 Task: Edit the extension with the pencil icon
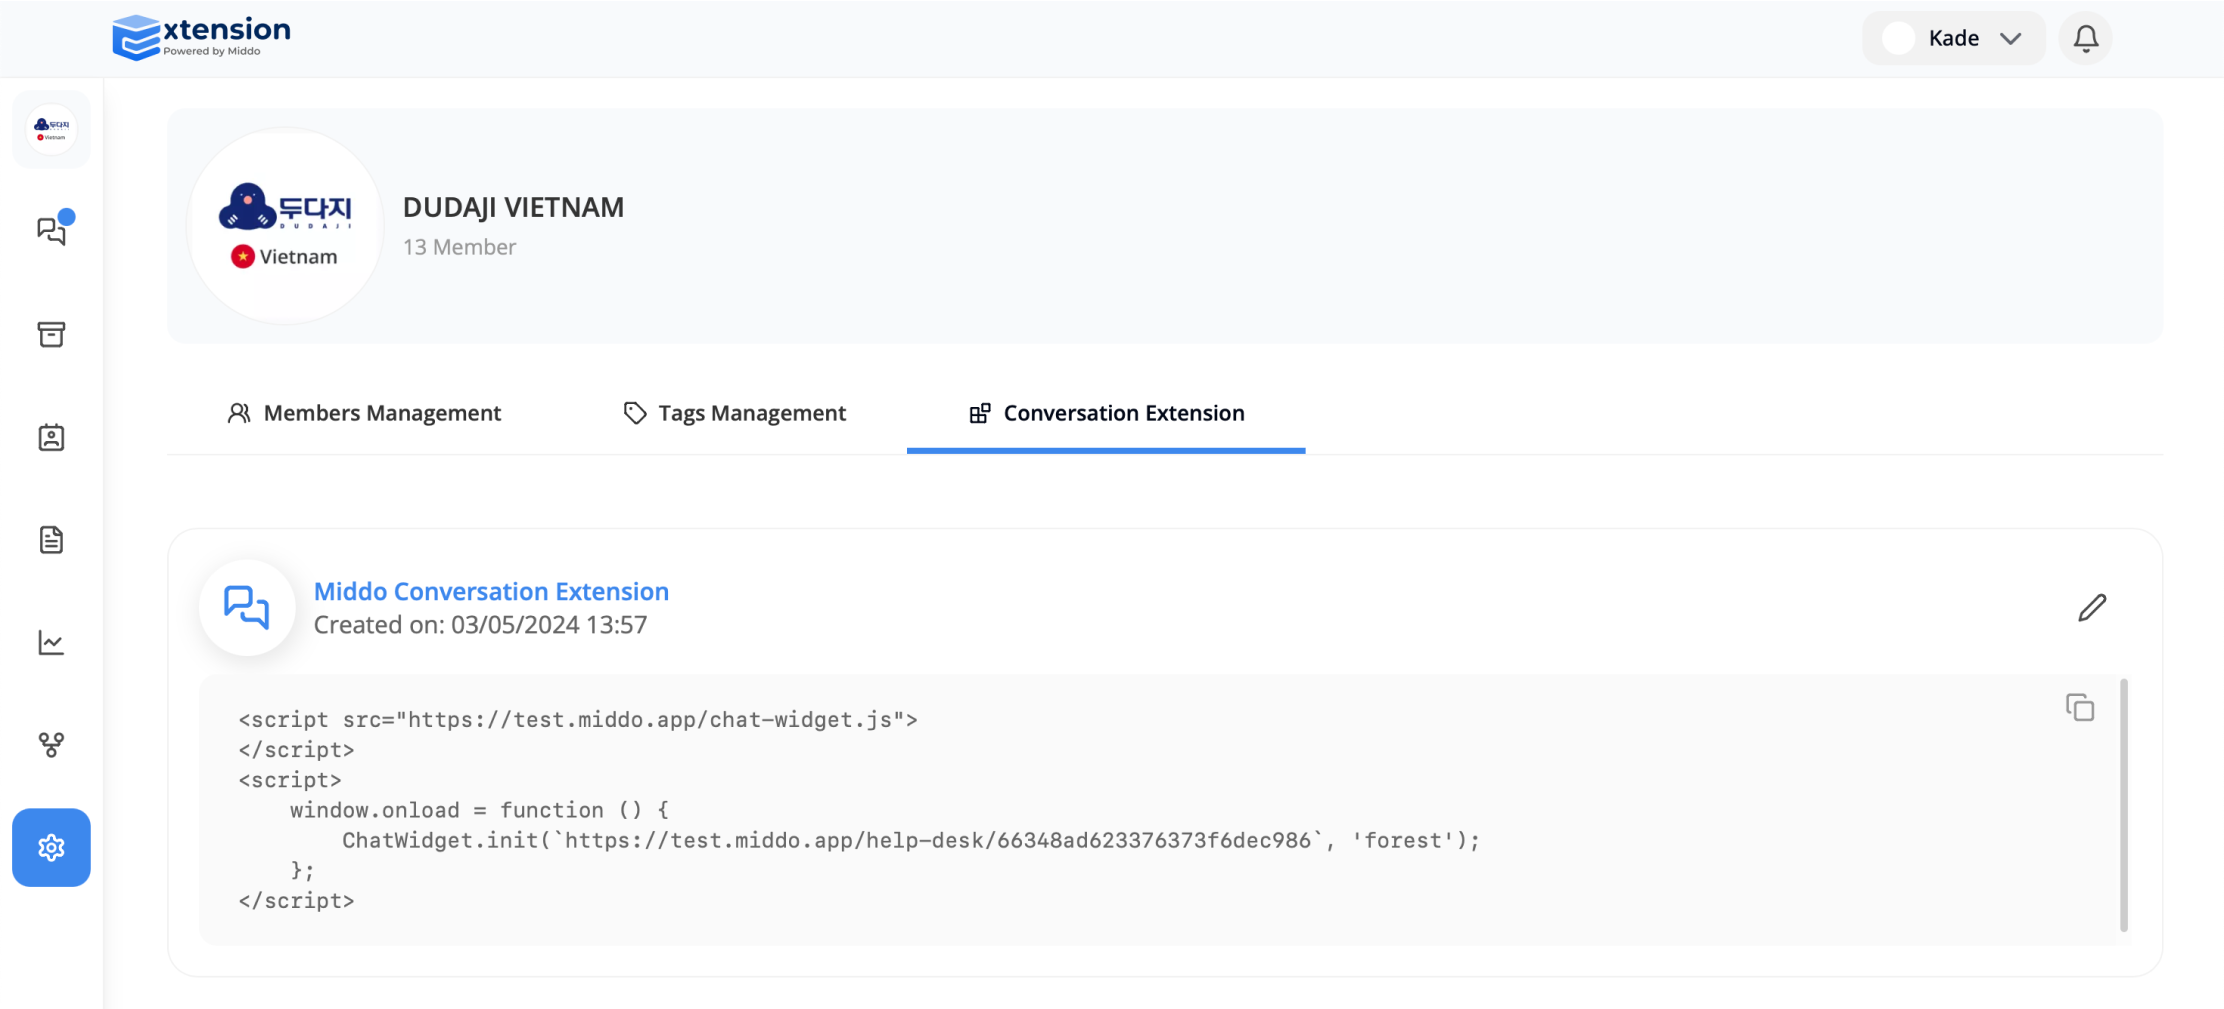click(x=2092, y=607)
